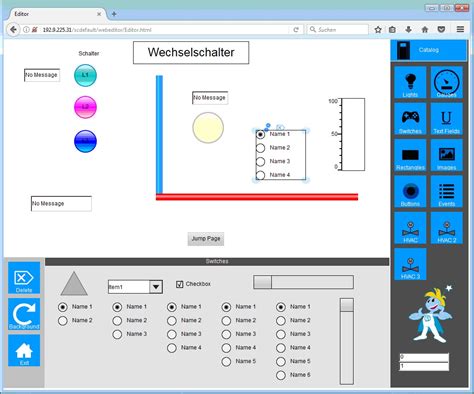Select Name 3 in the three-option radio template
Image resolution: width=474 pixels, height=394 pixels.
pos(117,334)
